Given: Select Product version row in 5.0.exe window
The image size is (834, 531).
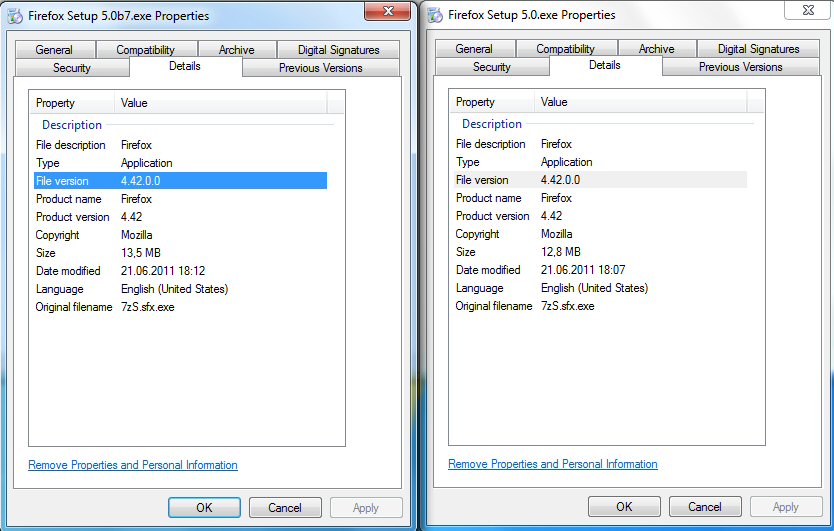Looking at the screenshot, I should coord(601,216).
